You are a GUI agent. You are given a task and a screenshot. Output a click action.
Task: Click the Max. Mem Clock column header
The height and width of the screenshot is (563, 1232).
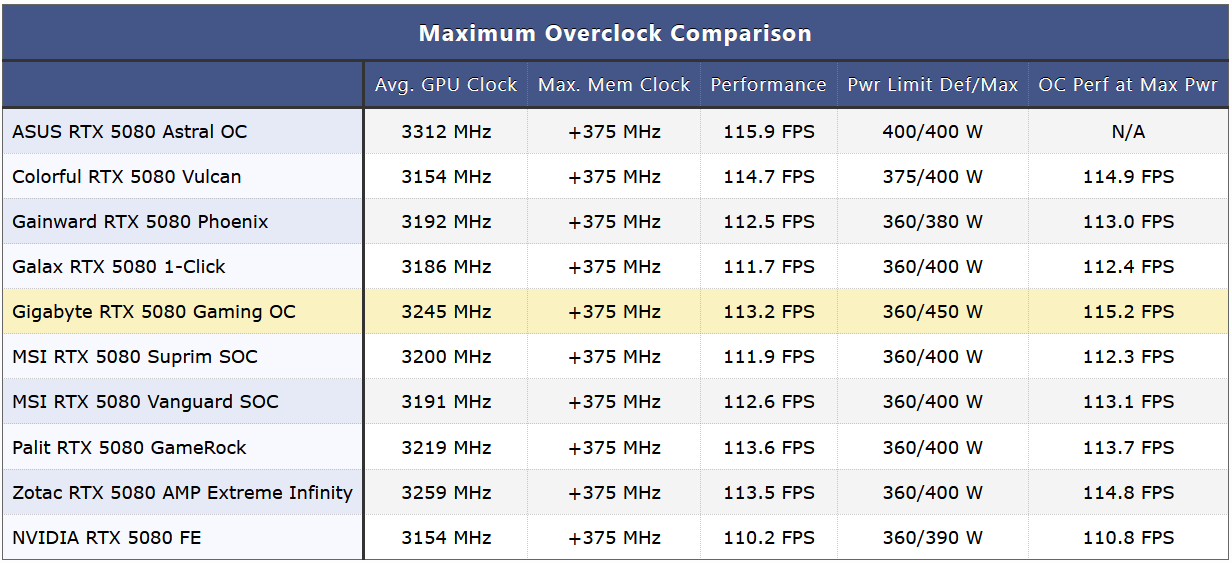(x=614, y=85)
